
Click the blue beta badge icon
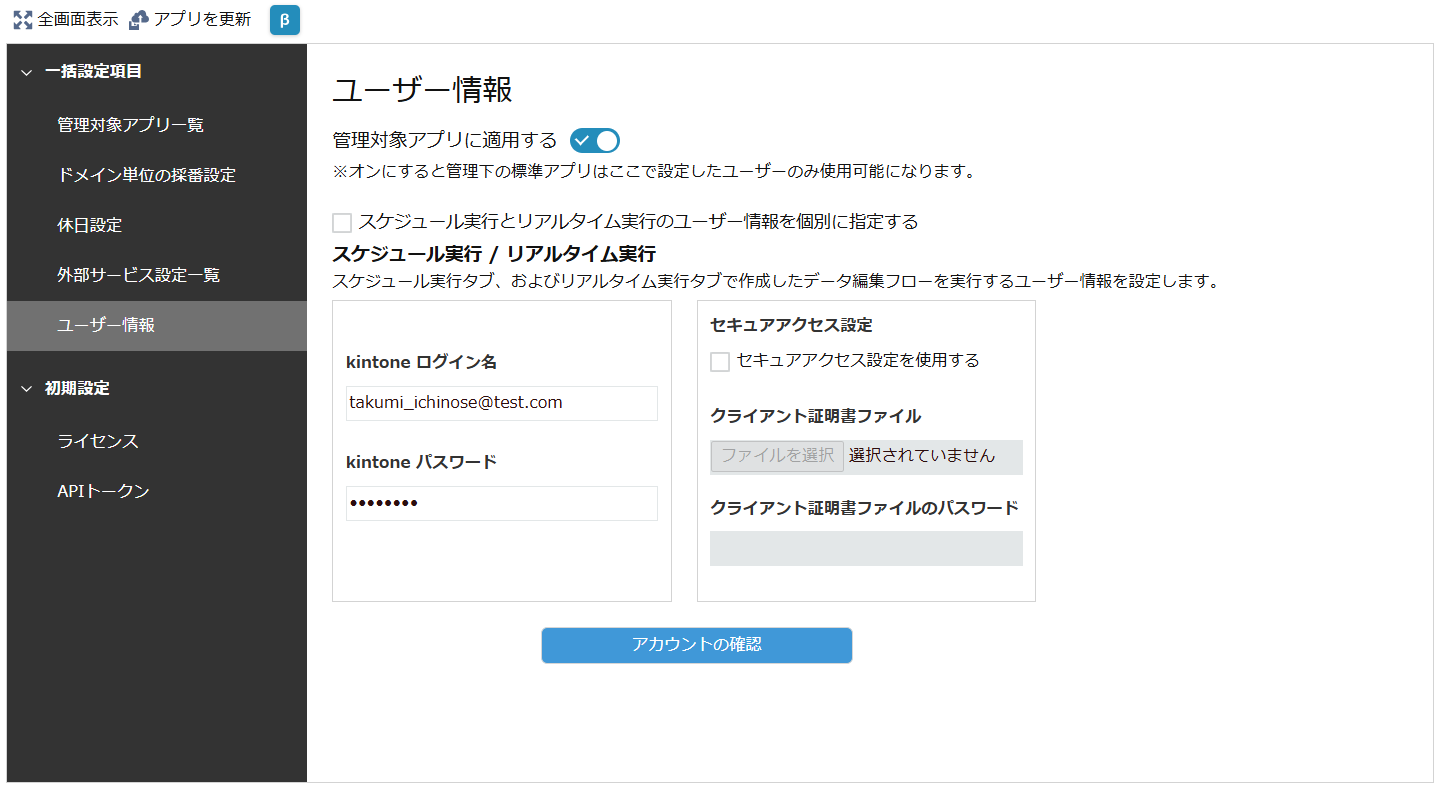(284, 20)
